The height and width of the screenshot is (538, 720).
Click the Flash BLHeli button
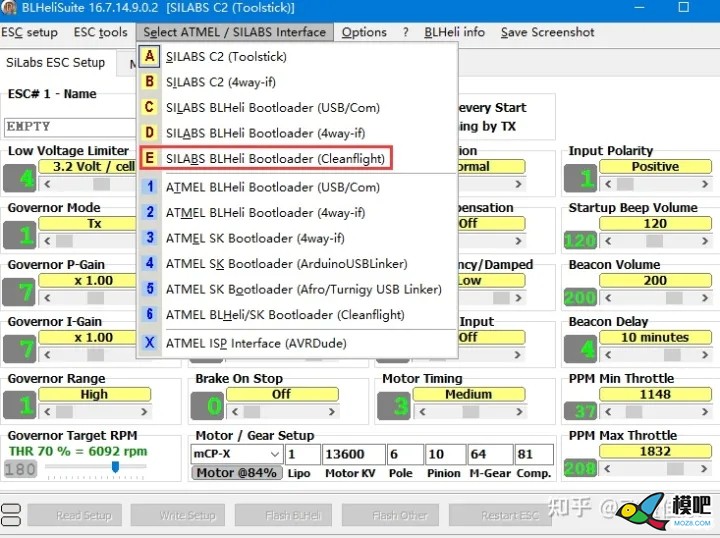coord(283,515)
